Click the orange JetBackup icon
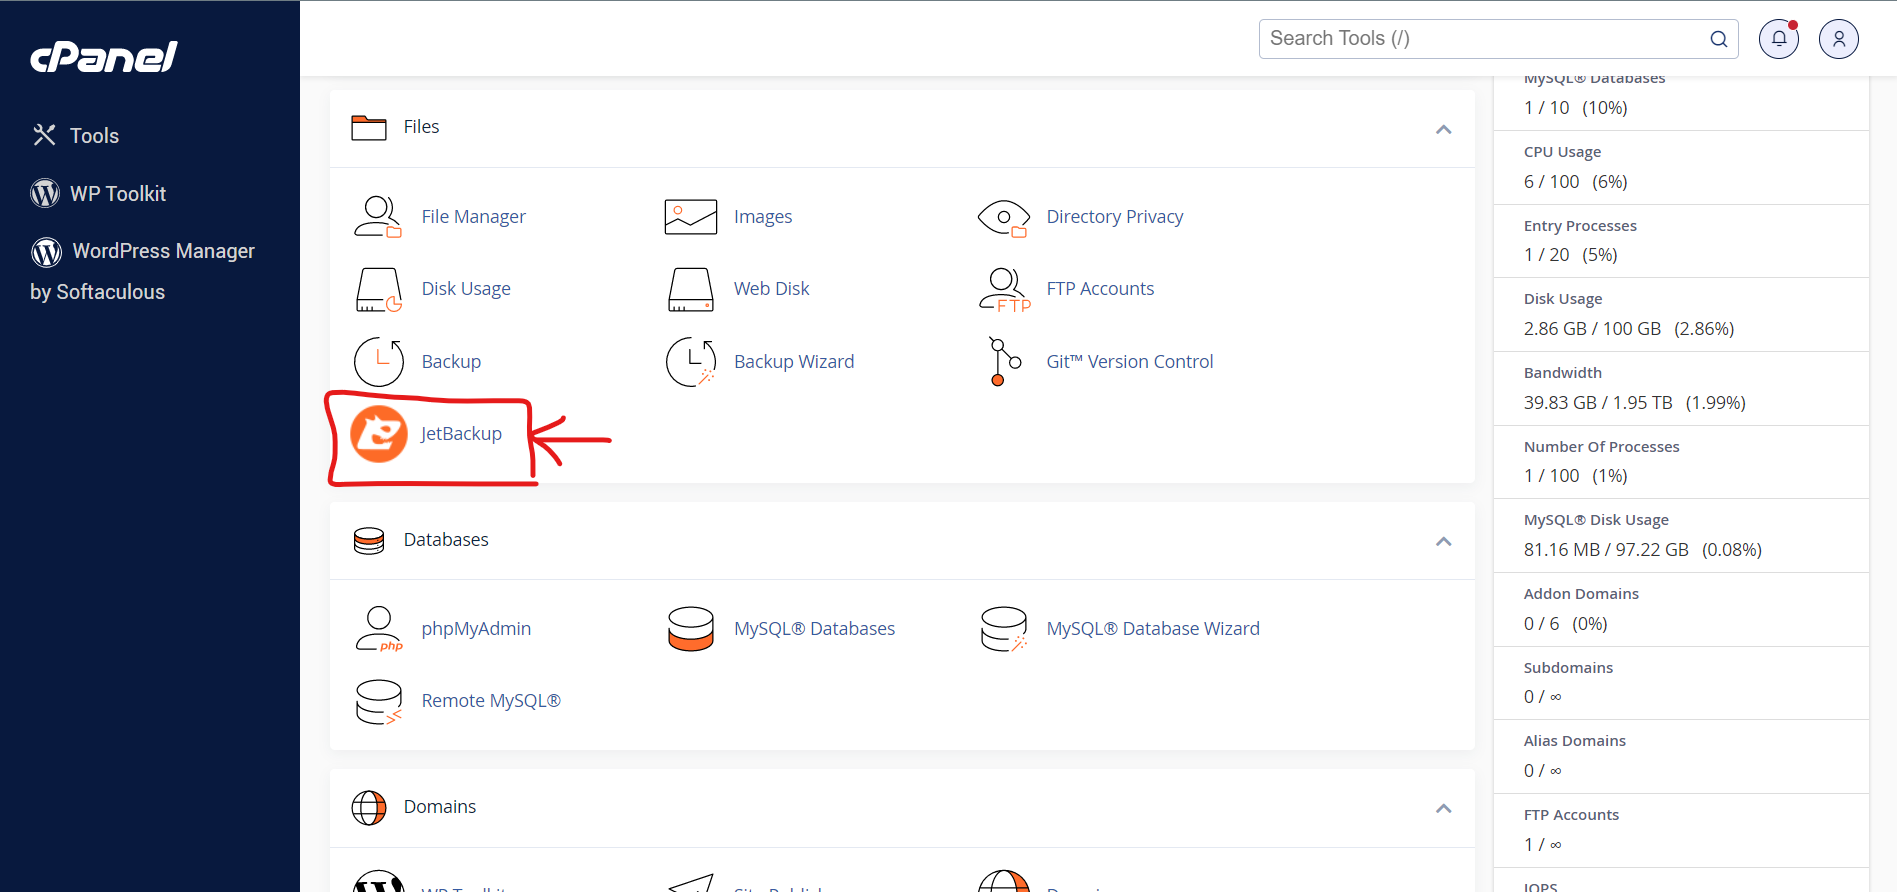 pyautogui.click(x=379, y=434)
